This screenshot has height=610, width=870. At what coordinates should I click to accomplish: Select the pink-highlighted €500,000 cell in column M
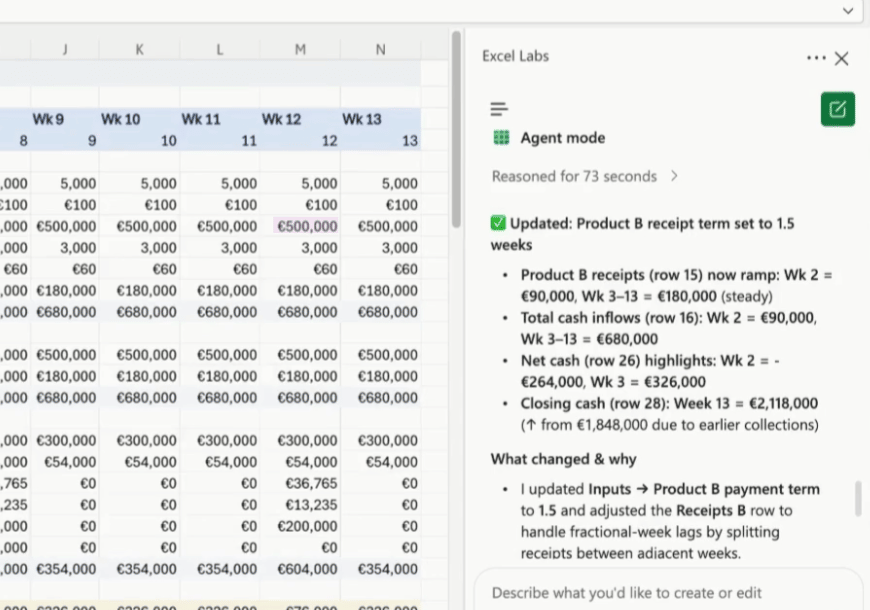click(306, 226)
